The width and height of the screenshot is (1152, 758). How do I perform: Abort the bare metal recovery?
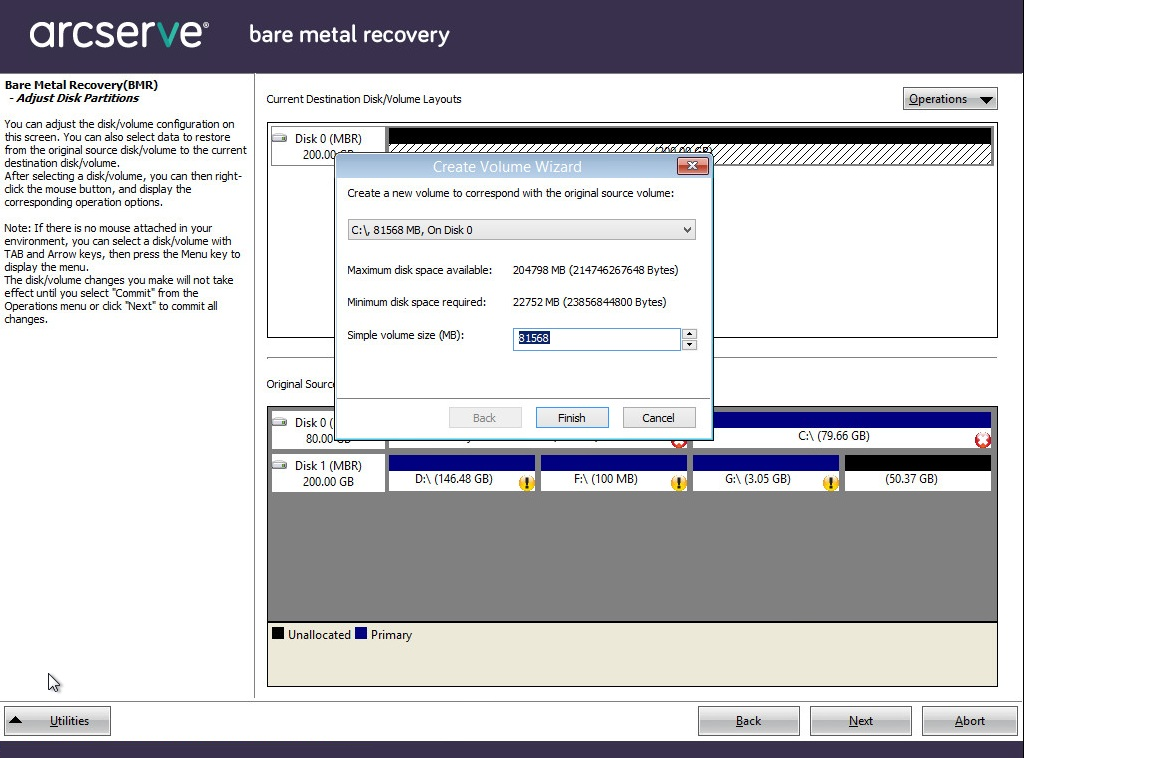coord(970,721)
